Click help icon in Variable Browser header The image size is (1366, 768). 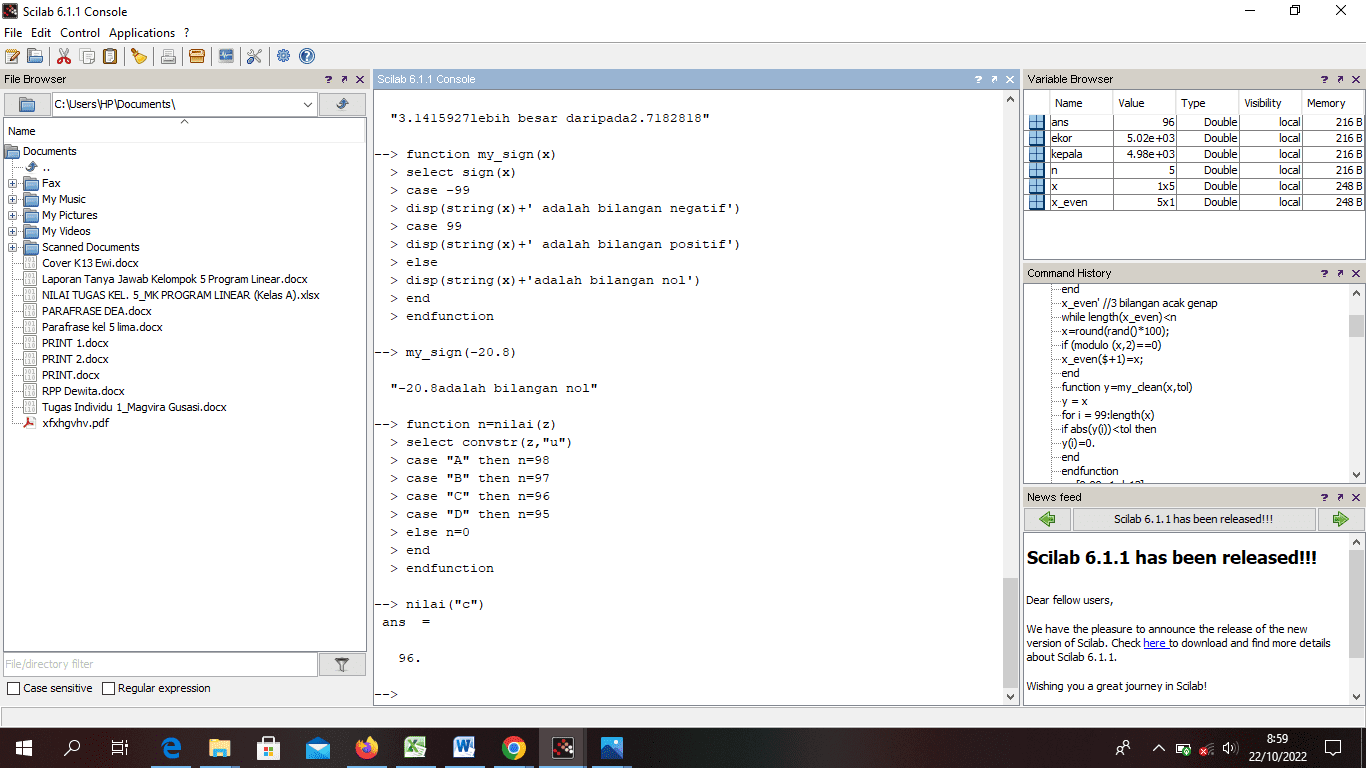pos(1324,79)
